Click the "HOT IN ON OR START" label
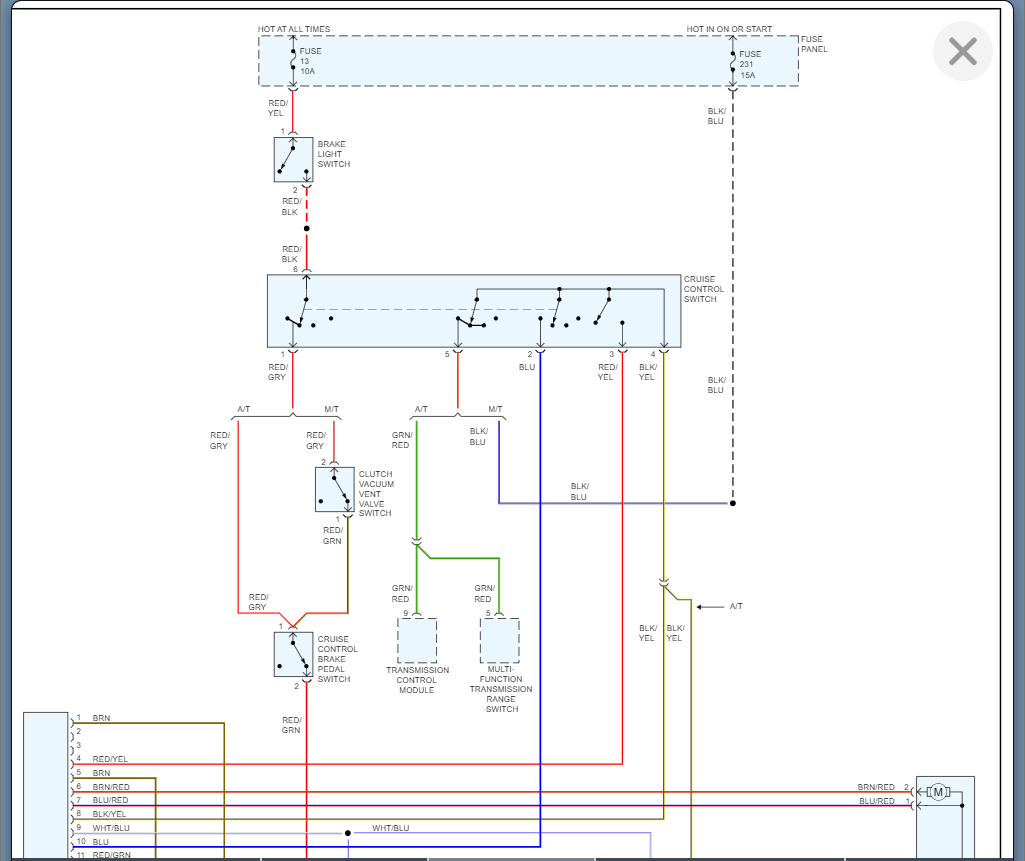The image size is (1025, 861). [x=729, y=29]
